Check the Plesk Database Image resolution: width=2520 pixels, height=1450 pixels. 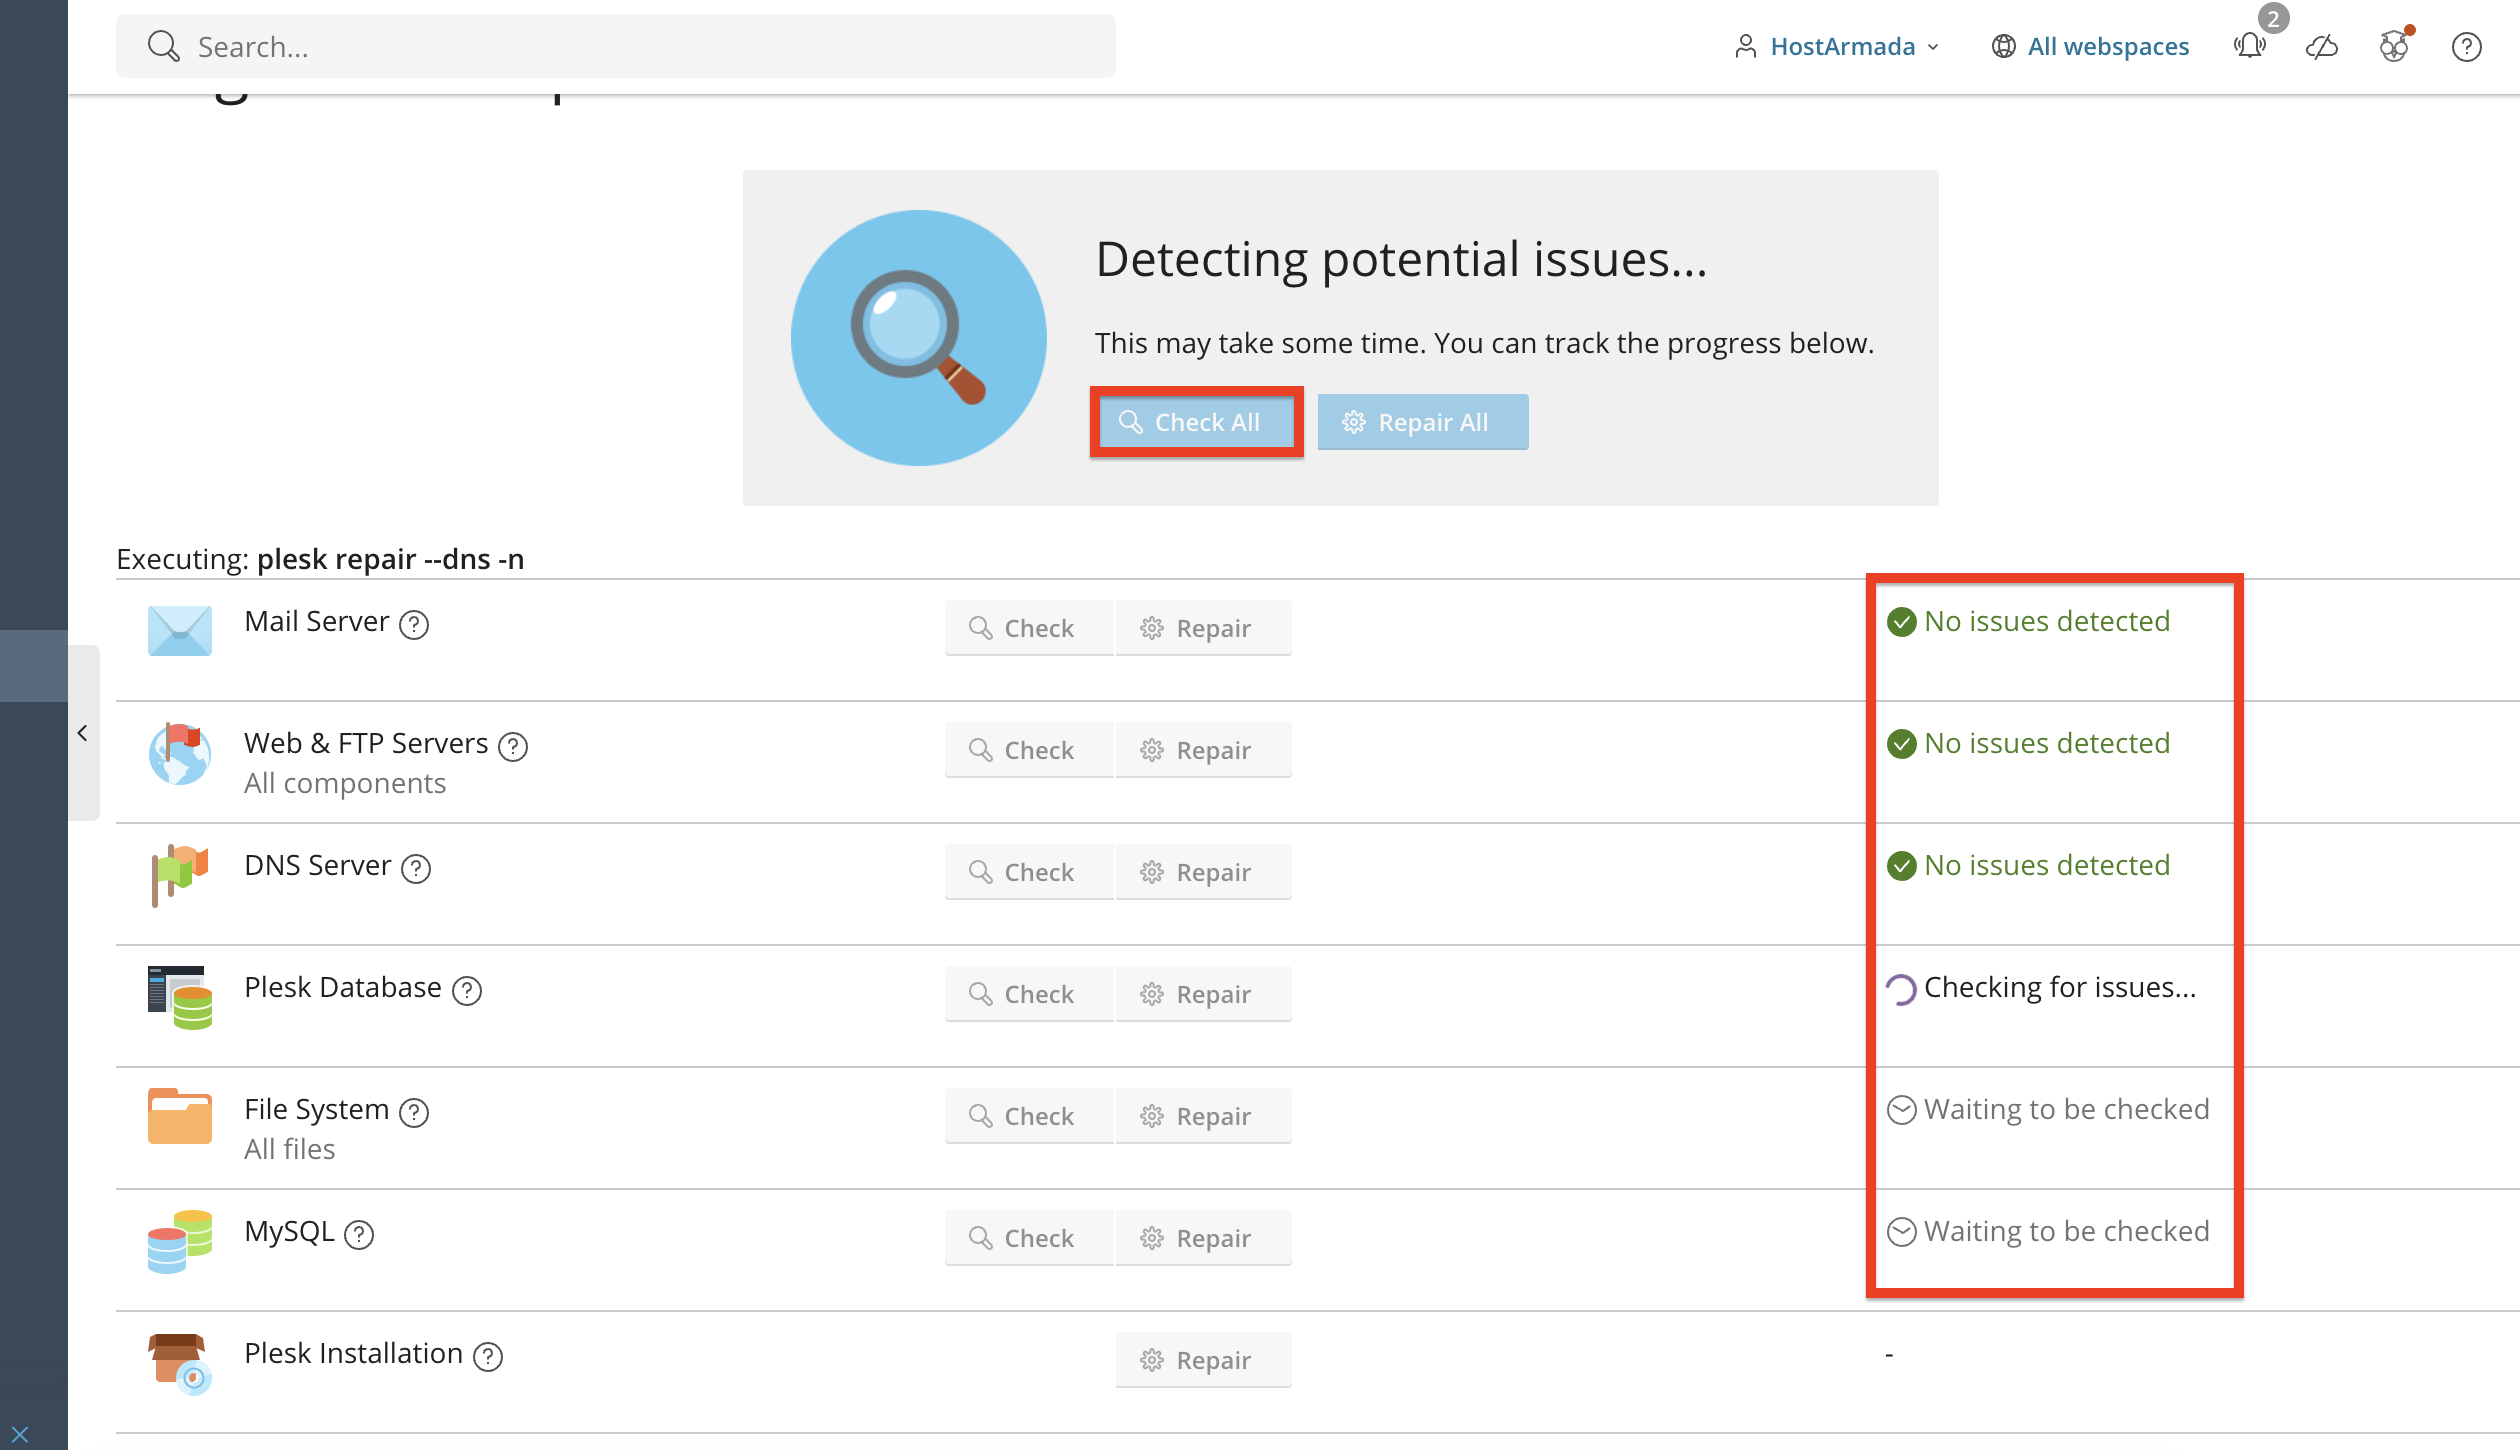1029,994
